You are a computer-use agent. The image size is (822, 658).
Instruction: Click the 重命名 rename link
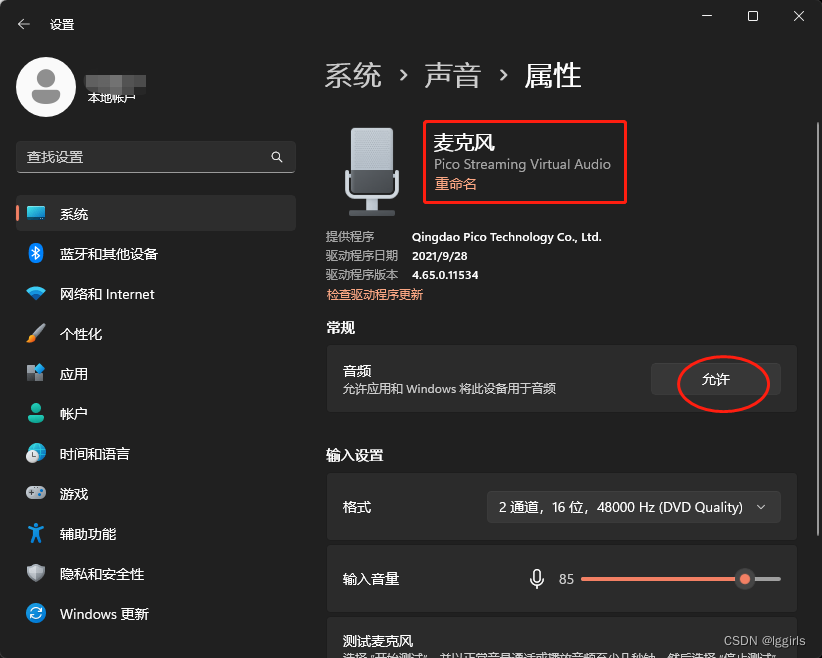click(x=455, y=184)
